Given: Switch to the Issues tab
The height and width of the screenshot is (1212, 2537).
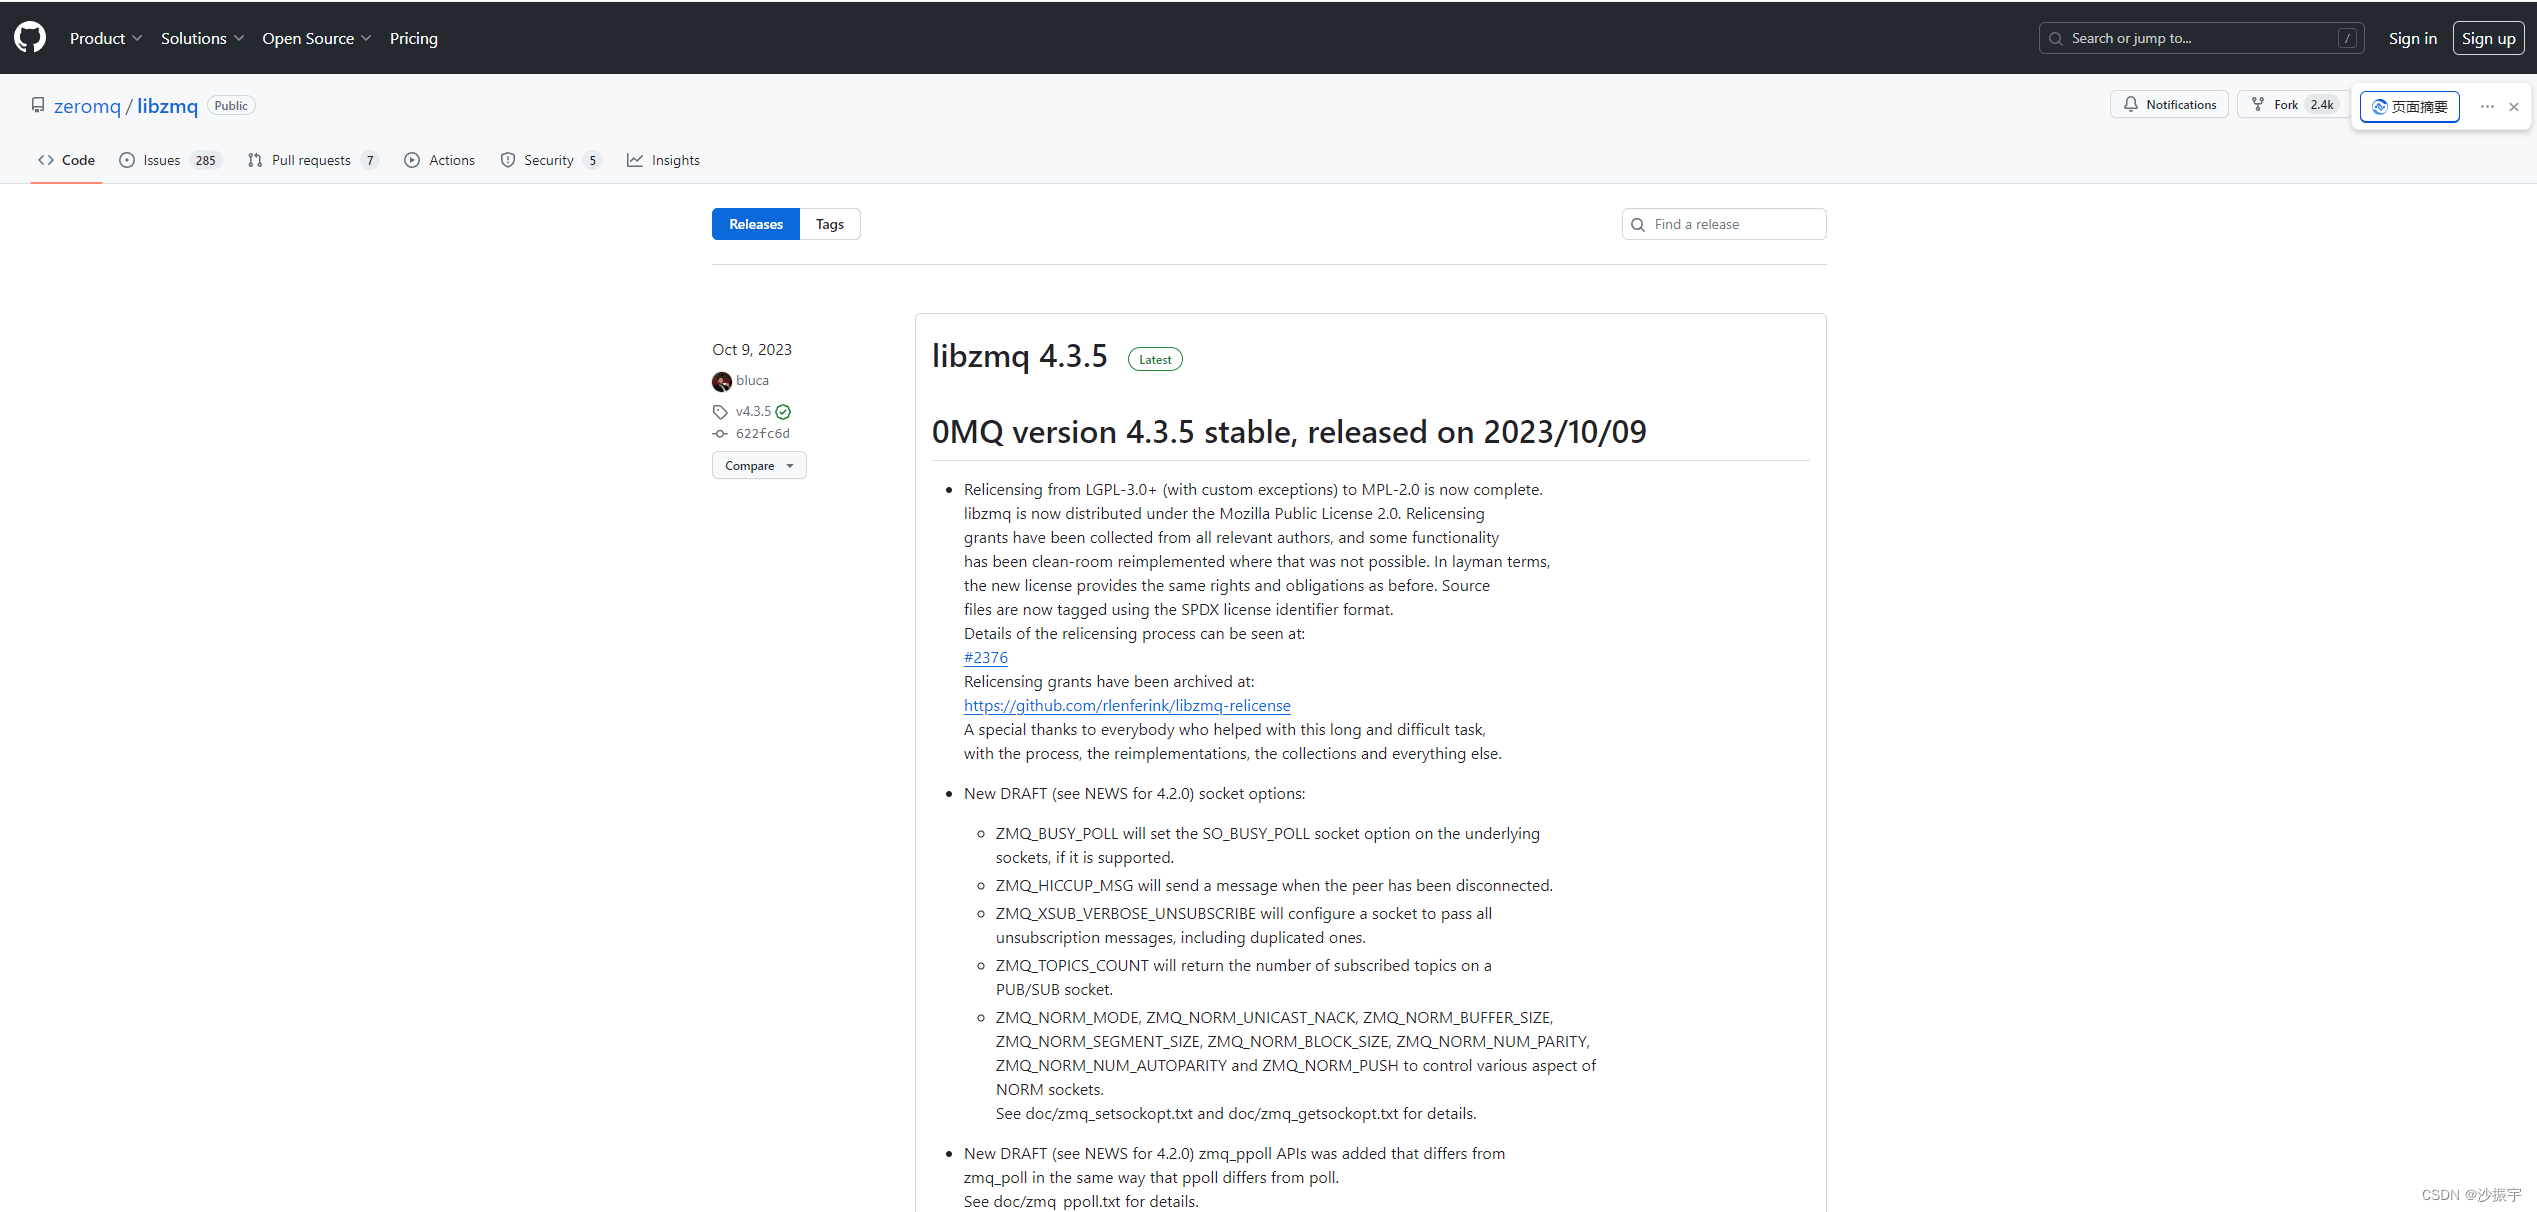Looking at the screenshot, I should point(160,159).
